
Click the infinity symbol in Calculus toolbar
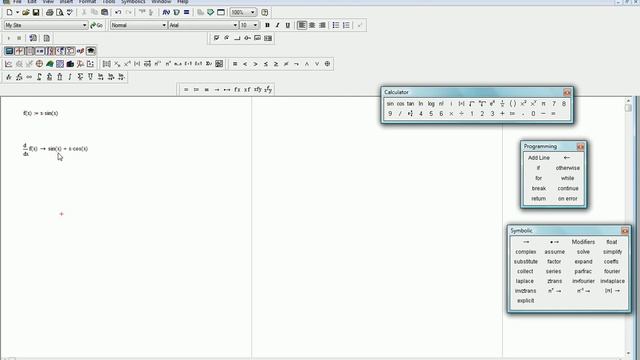point(29,77)
